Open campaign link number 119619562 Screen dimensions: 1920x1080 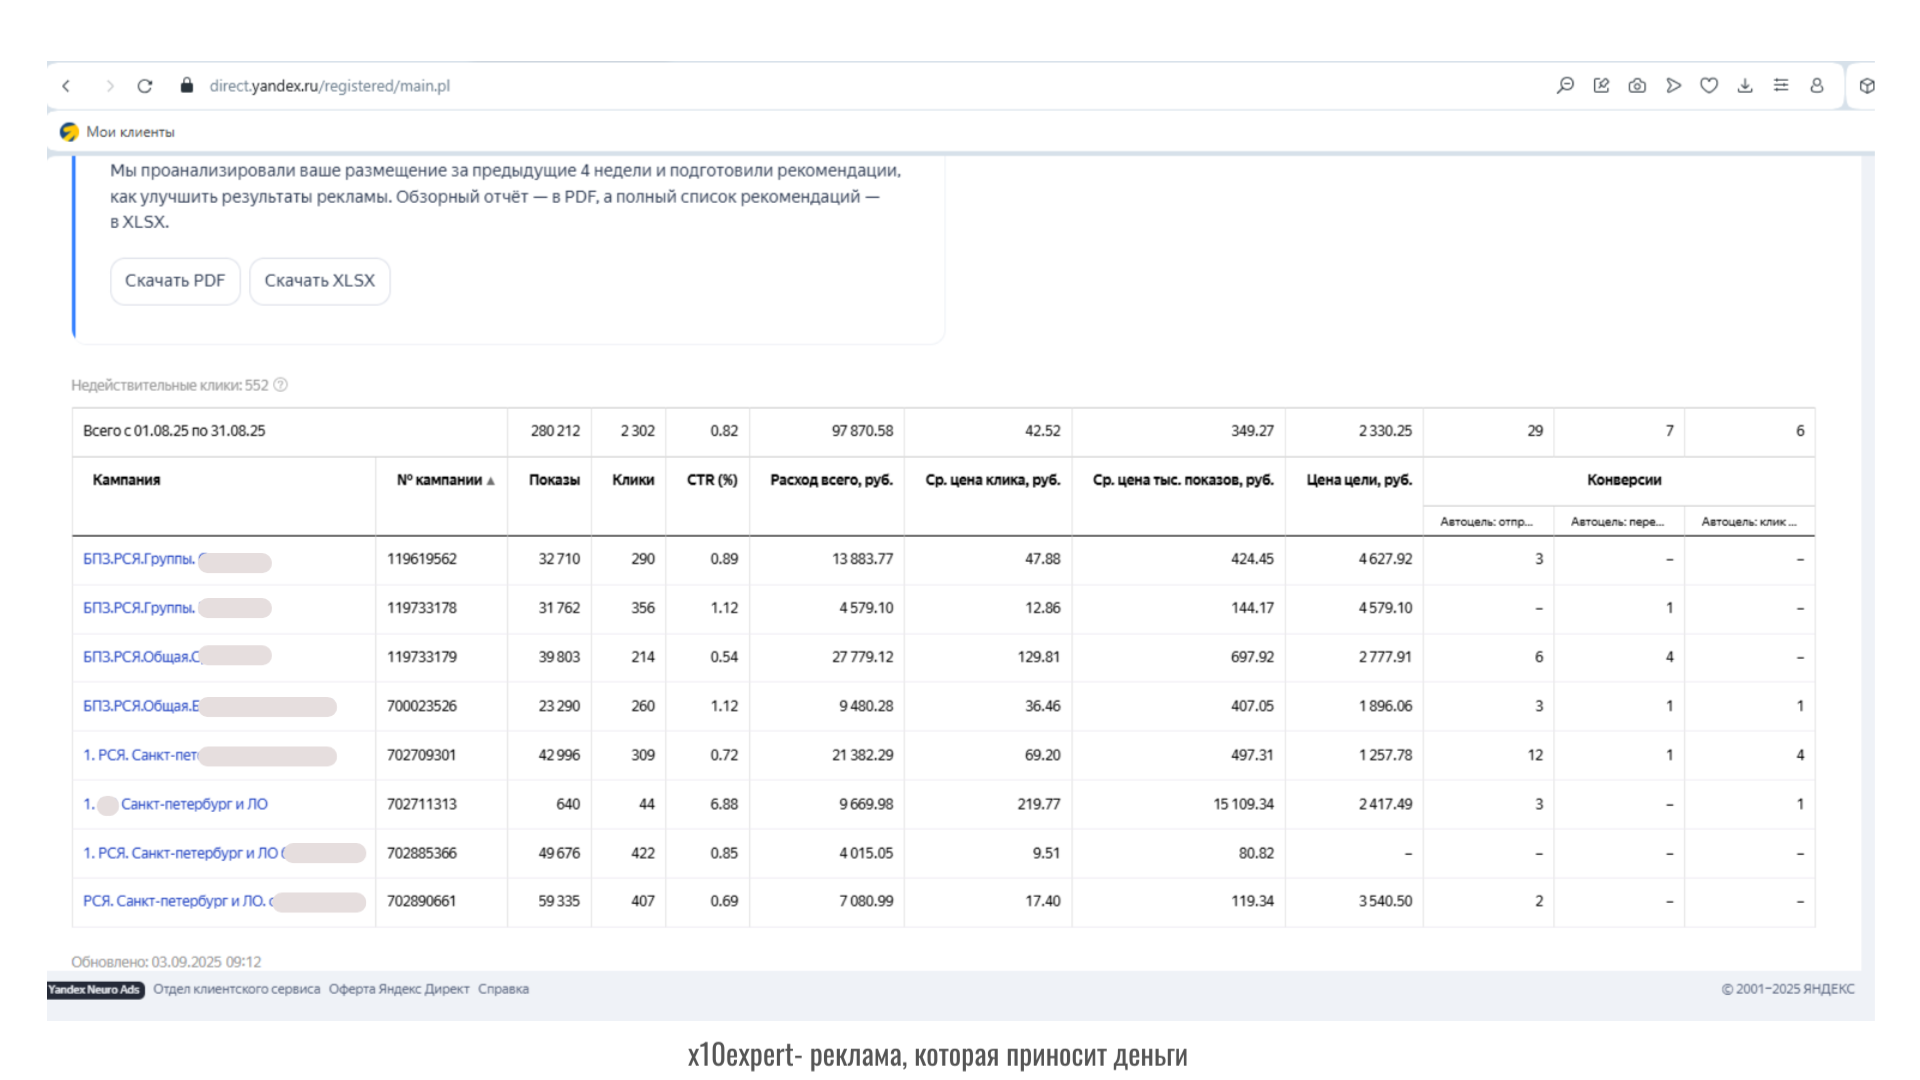tap(138, 559)
